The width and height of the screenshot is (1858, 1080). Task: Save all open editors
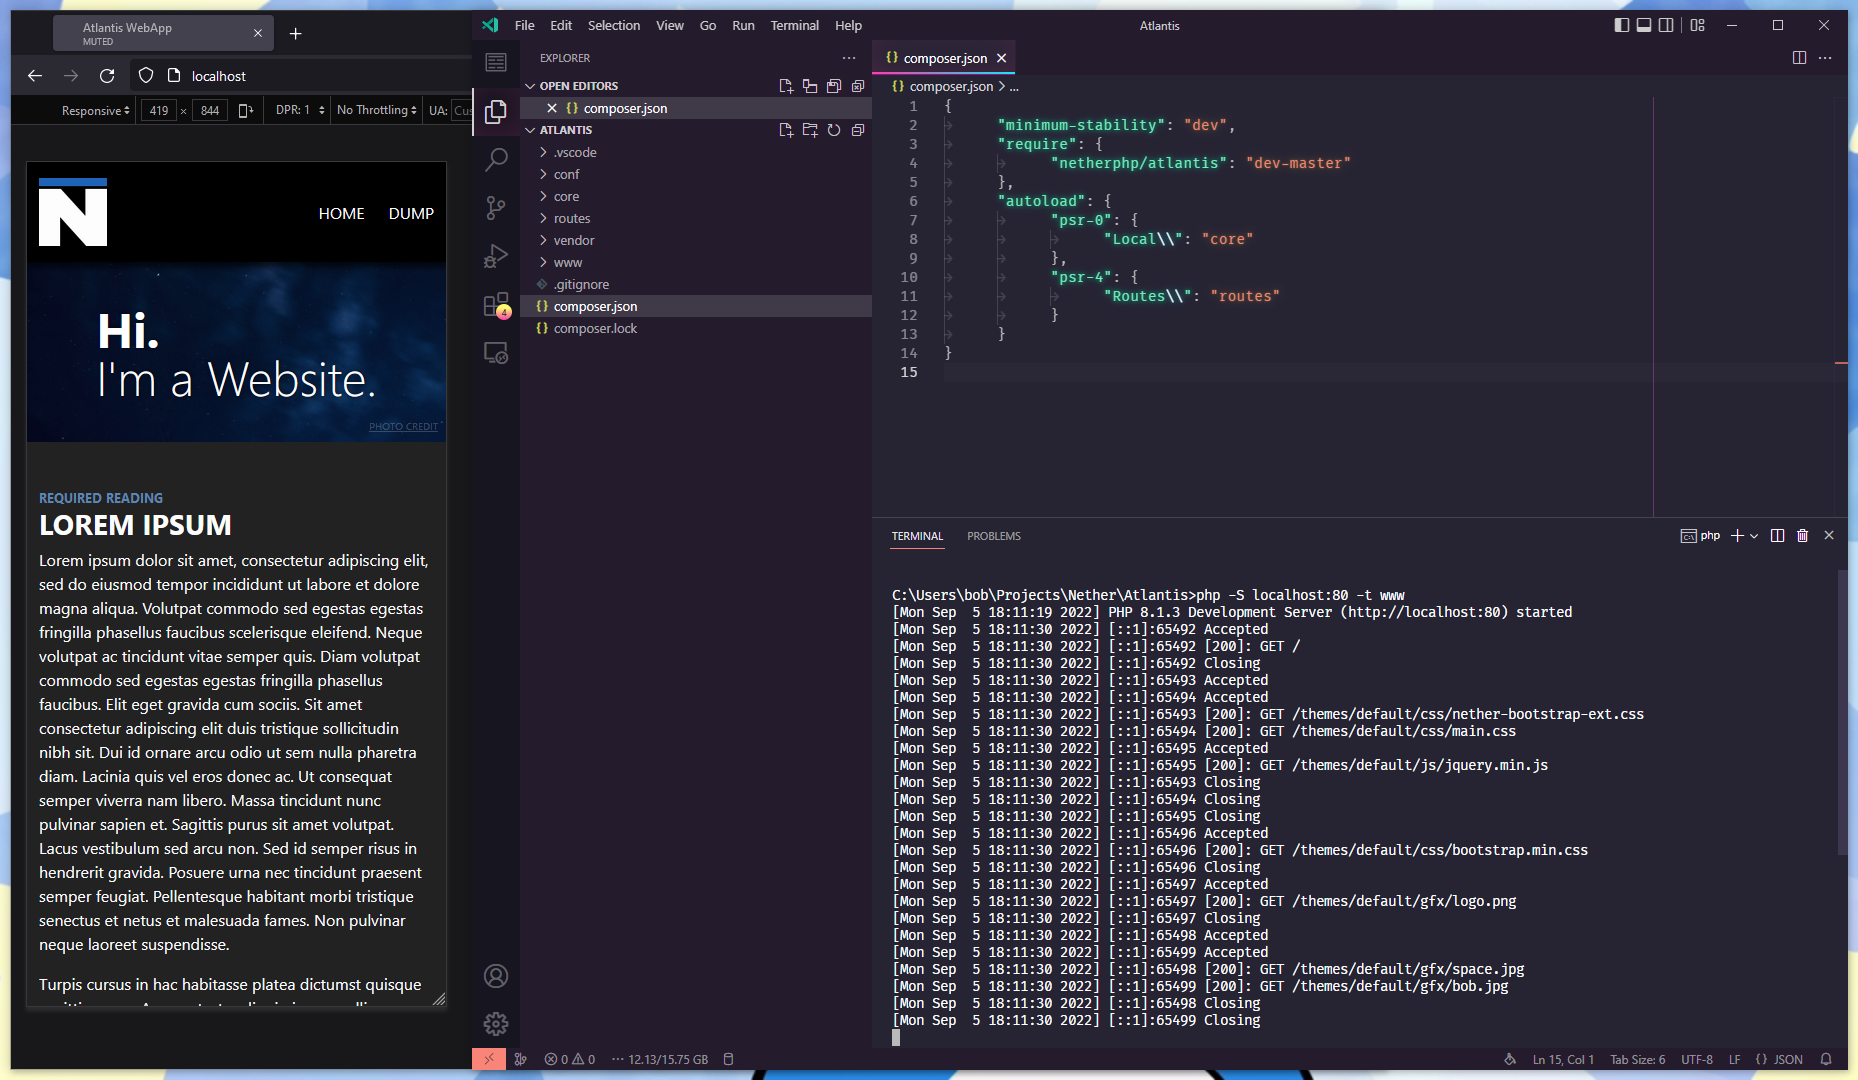tap(834, 86)
